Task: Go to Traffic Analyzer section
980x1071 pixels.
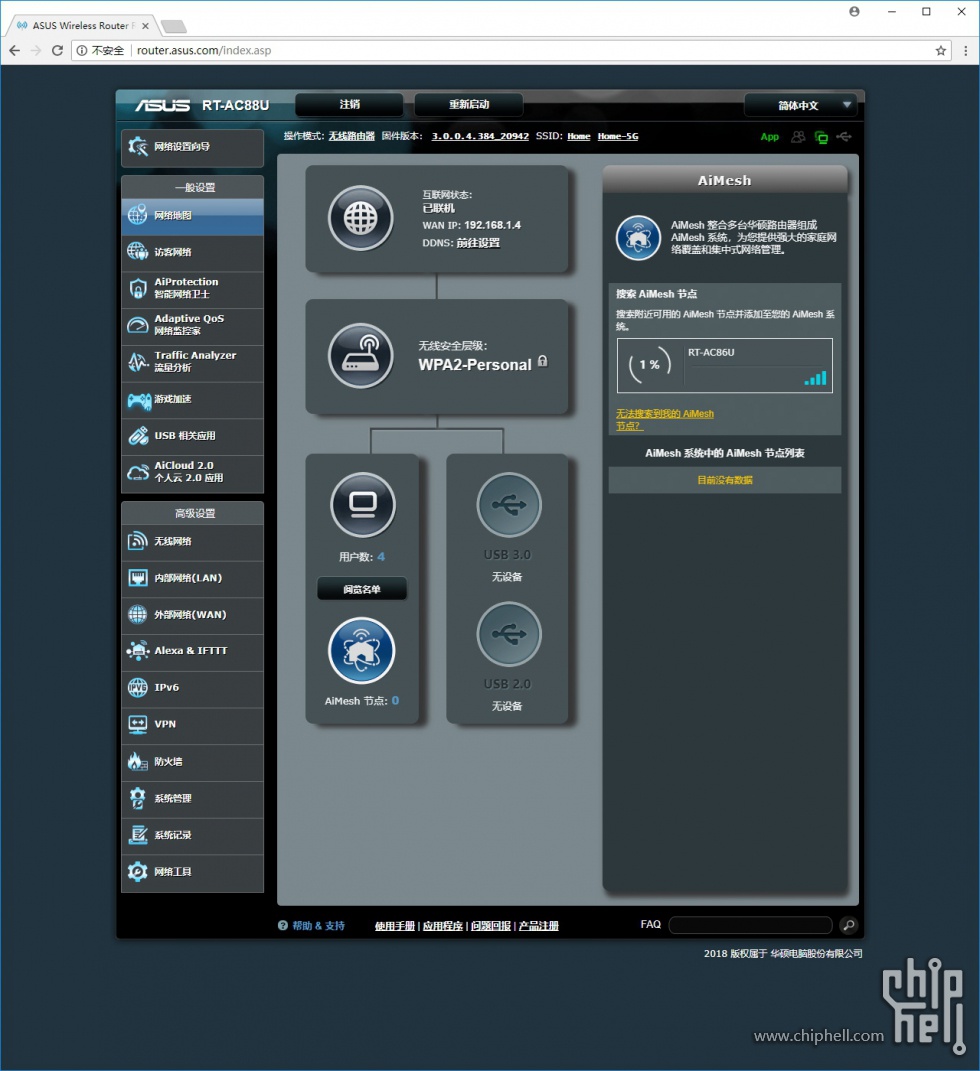Action: [193, 361]
